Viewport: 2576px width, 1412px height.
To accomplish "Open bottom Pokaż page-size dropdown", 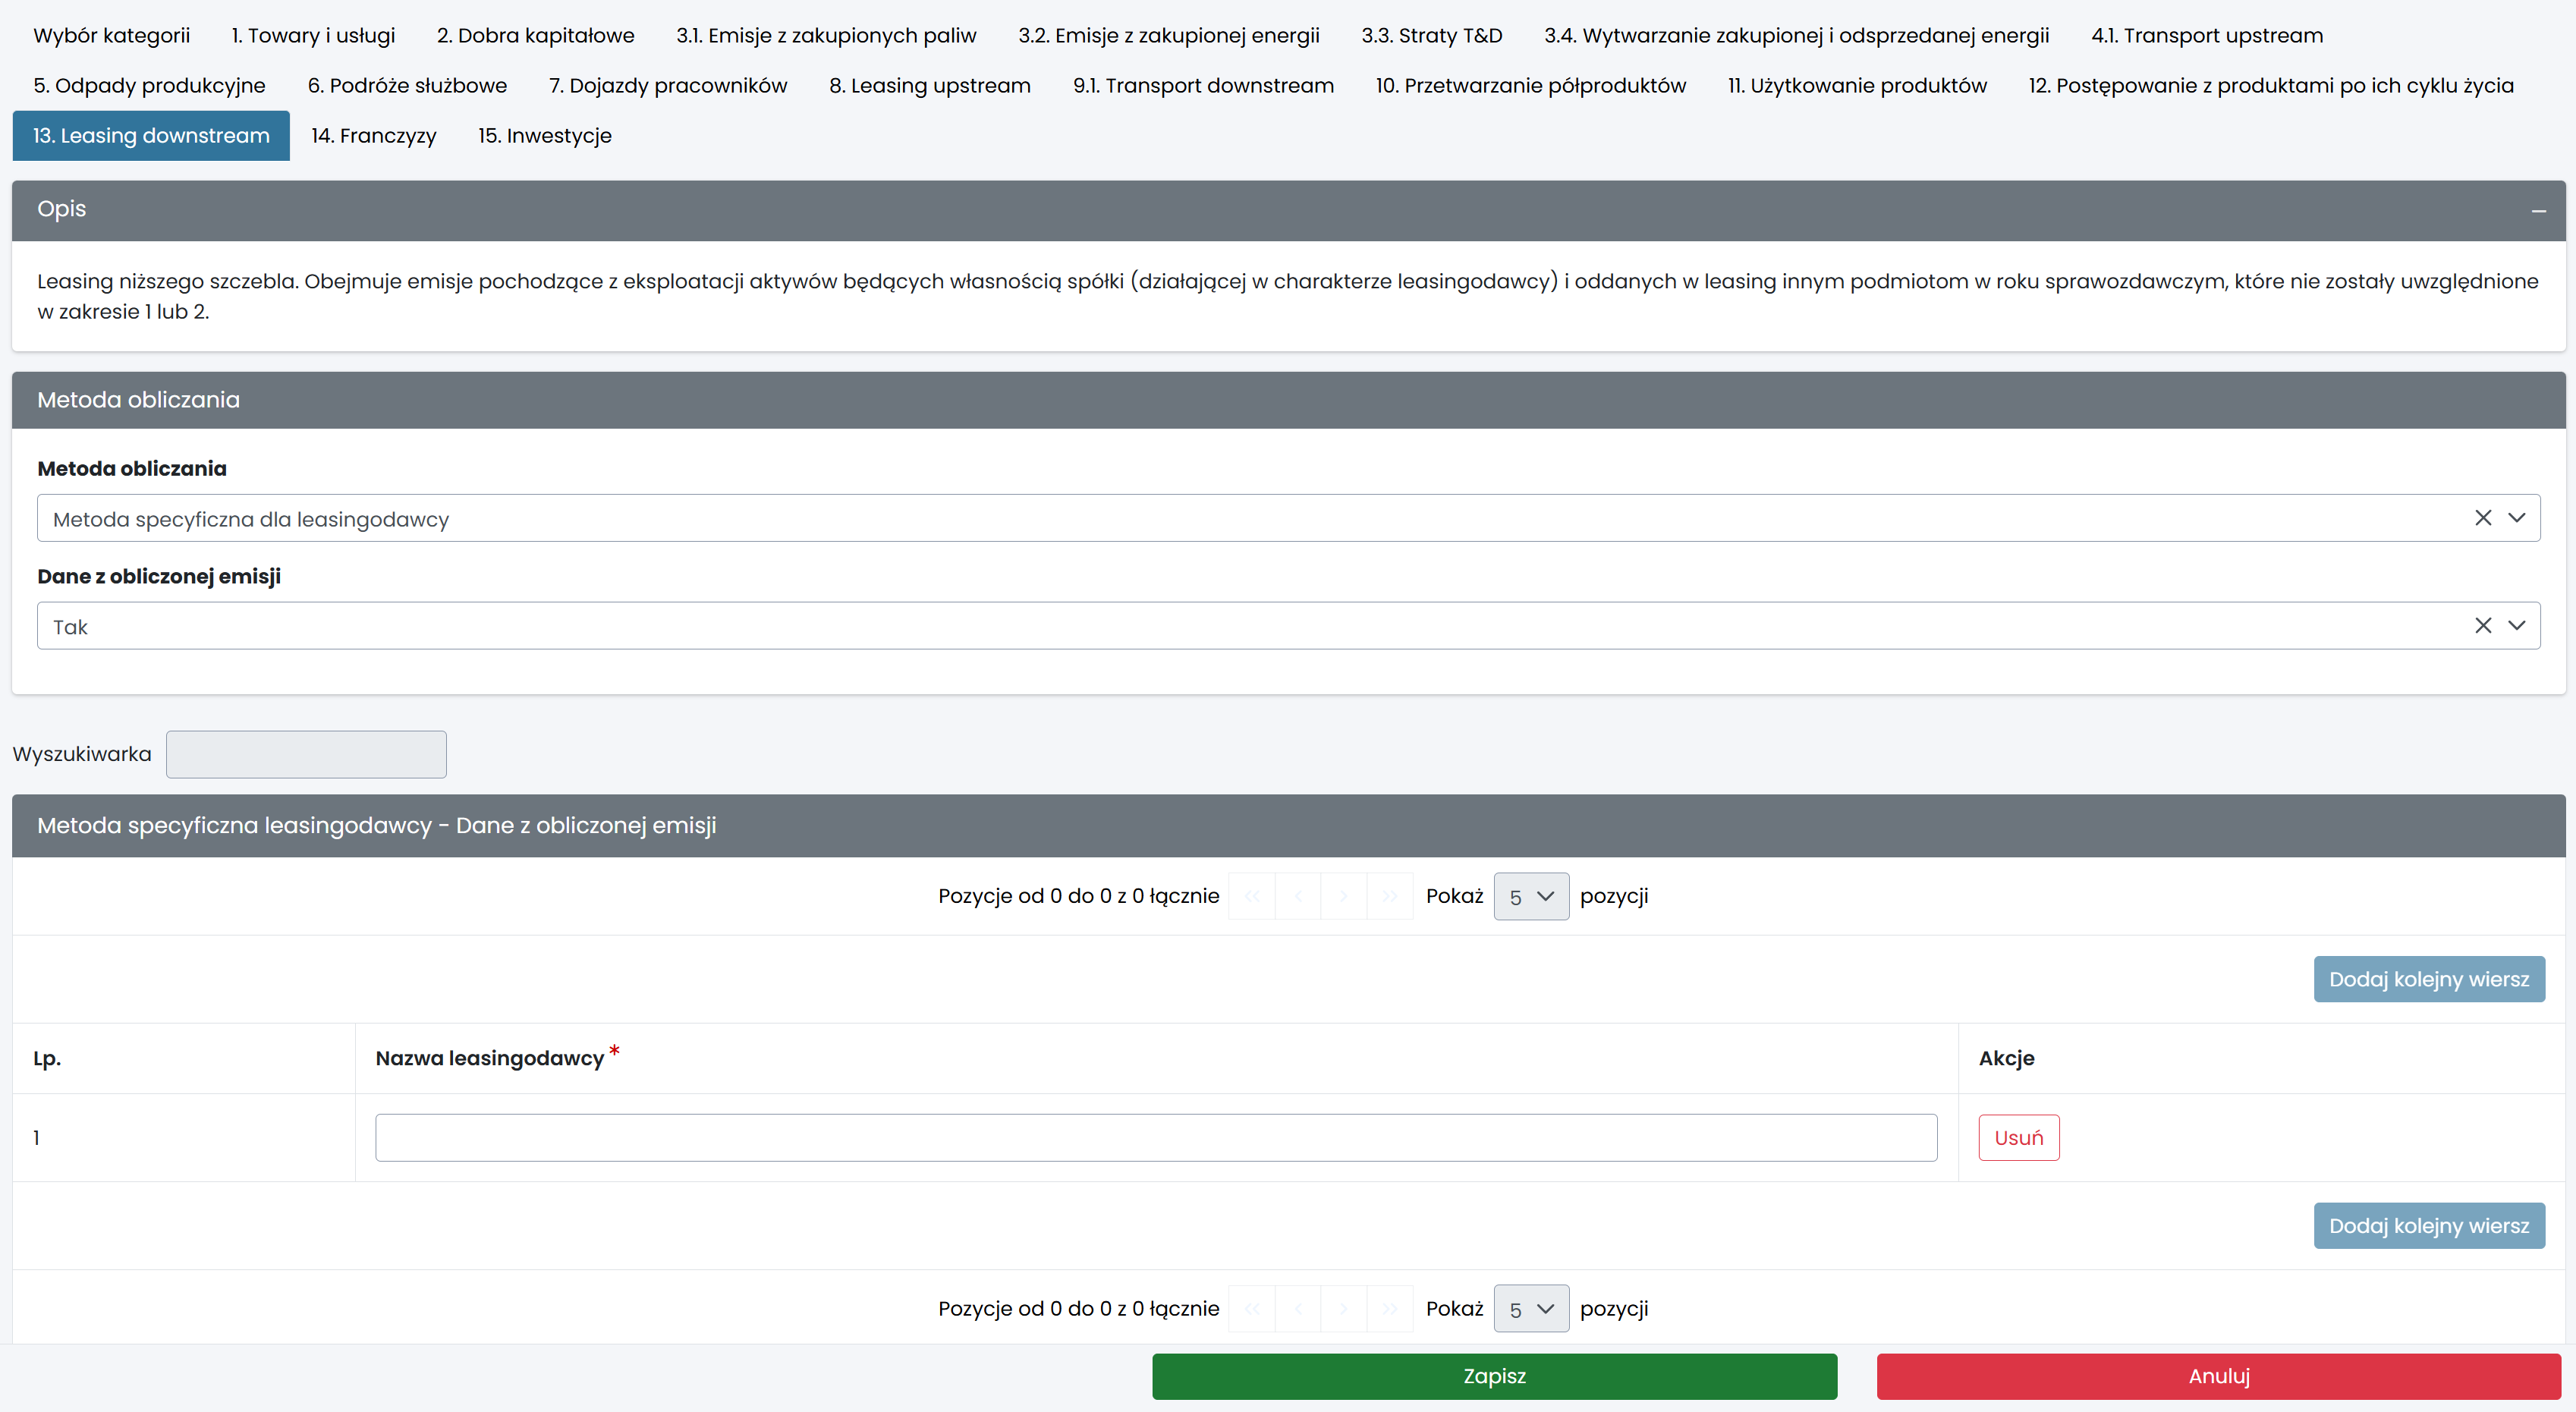I will pyautogui.click(x=1530, y=1309).
